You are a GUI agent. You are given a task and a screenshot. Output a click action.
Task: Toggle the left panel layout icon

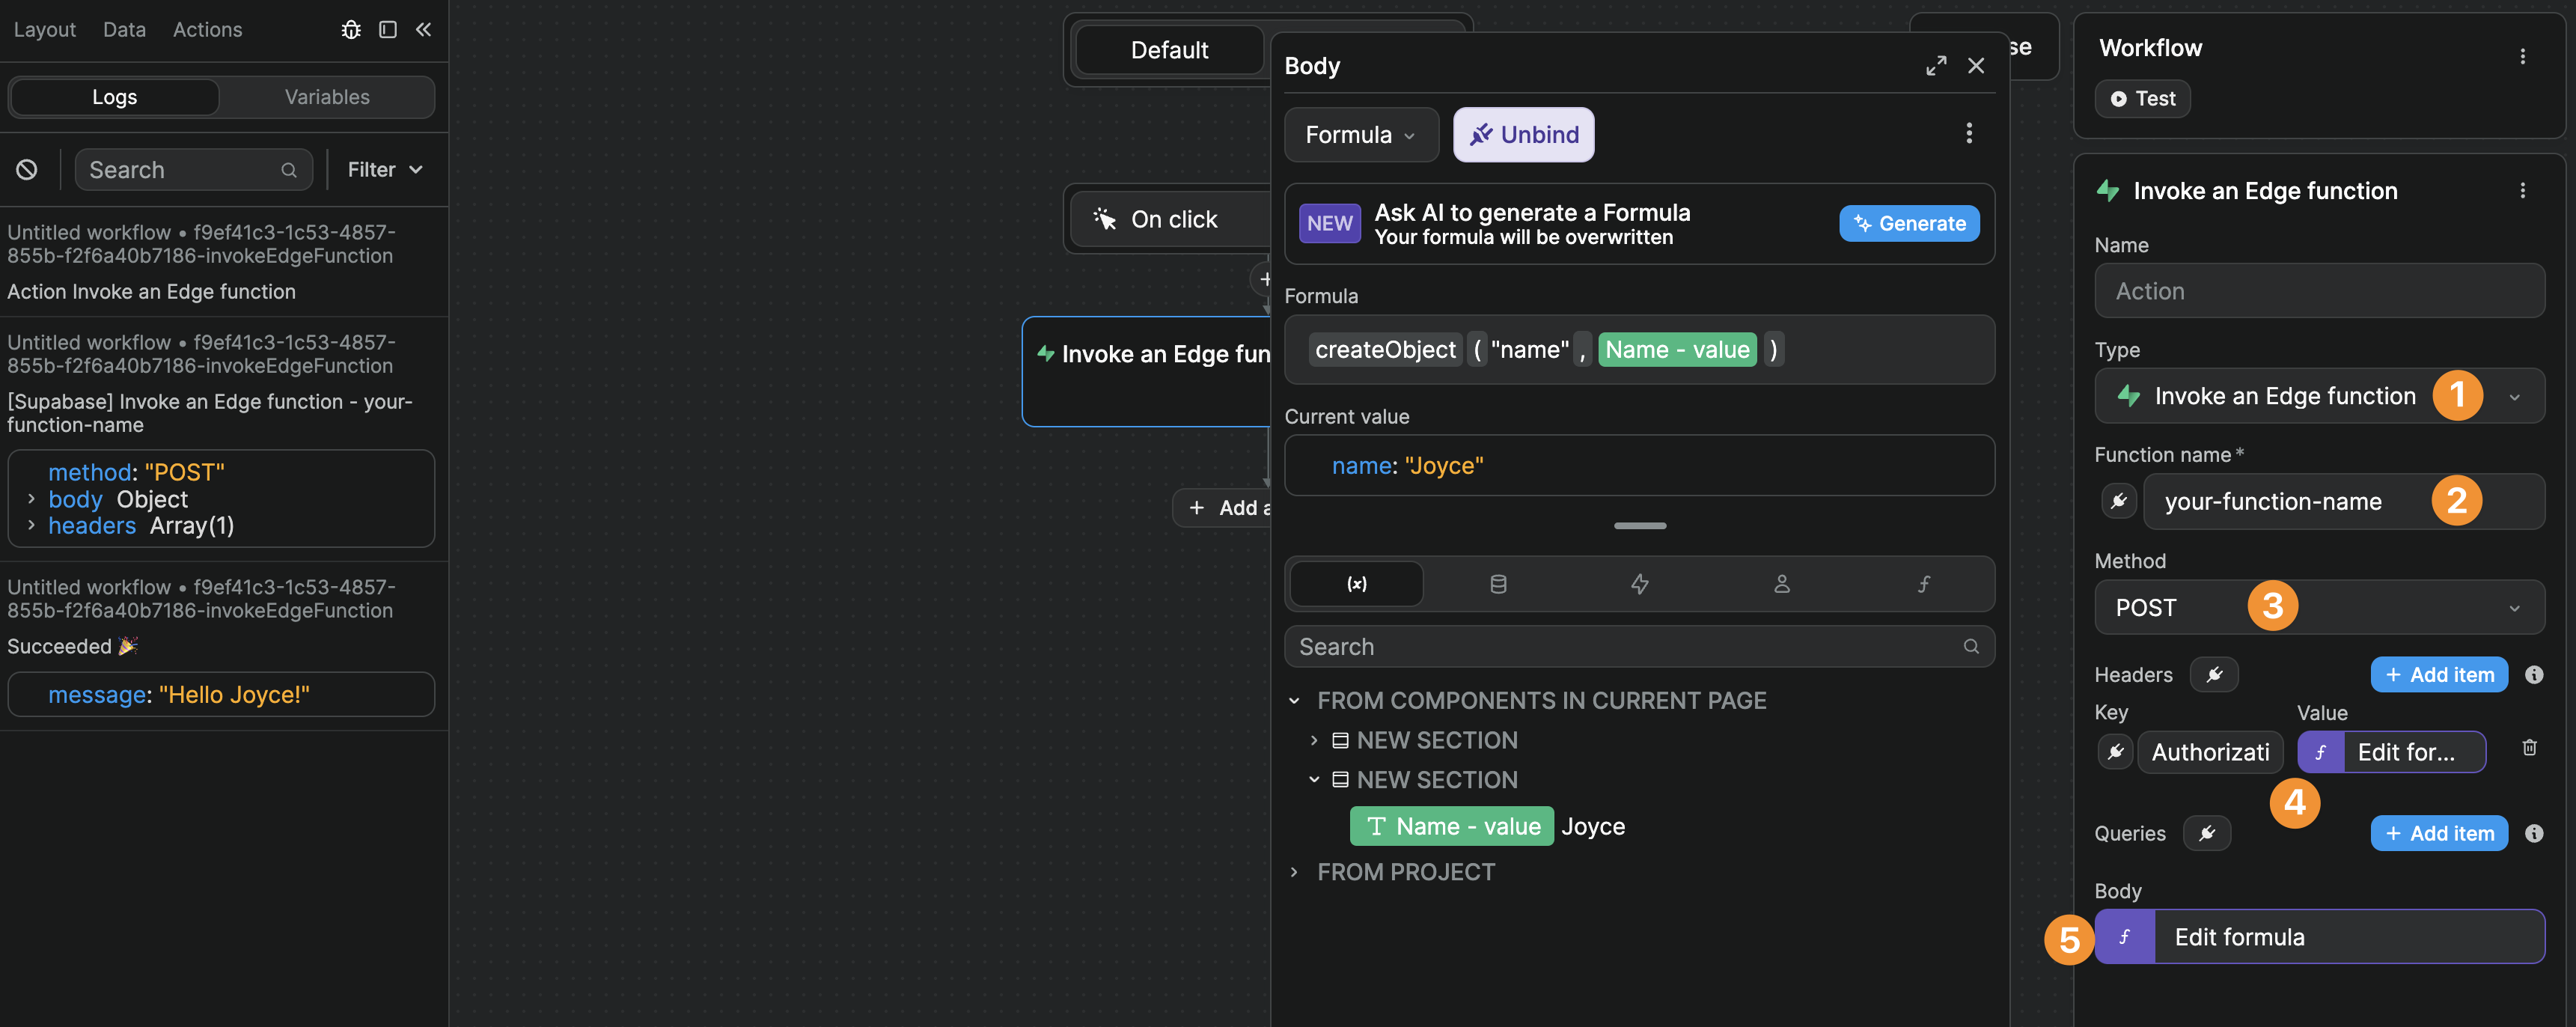click(x=387, y=30)
